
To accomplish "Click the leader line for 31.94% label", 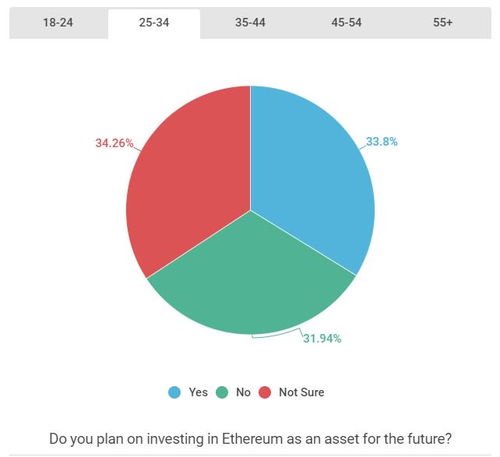I will coord(277,334).
